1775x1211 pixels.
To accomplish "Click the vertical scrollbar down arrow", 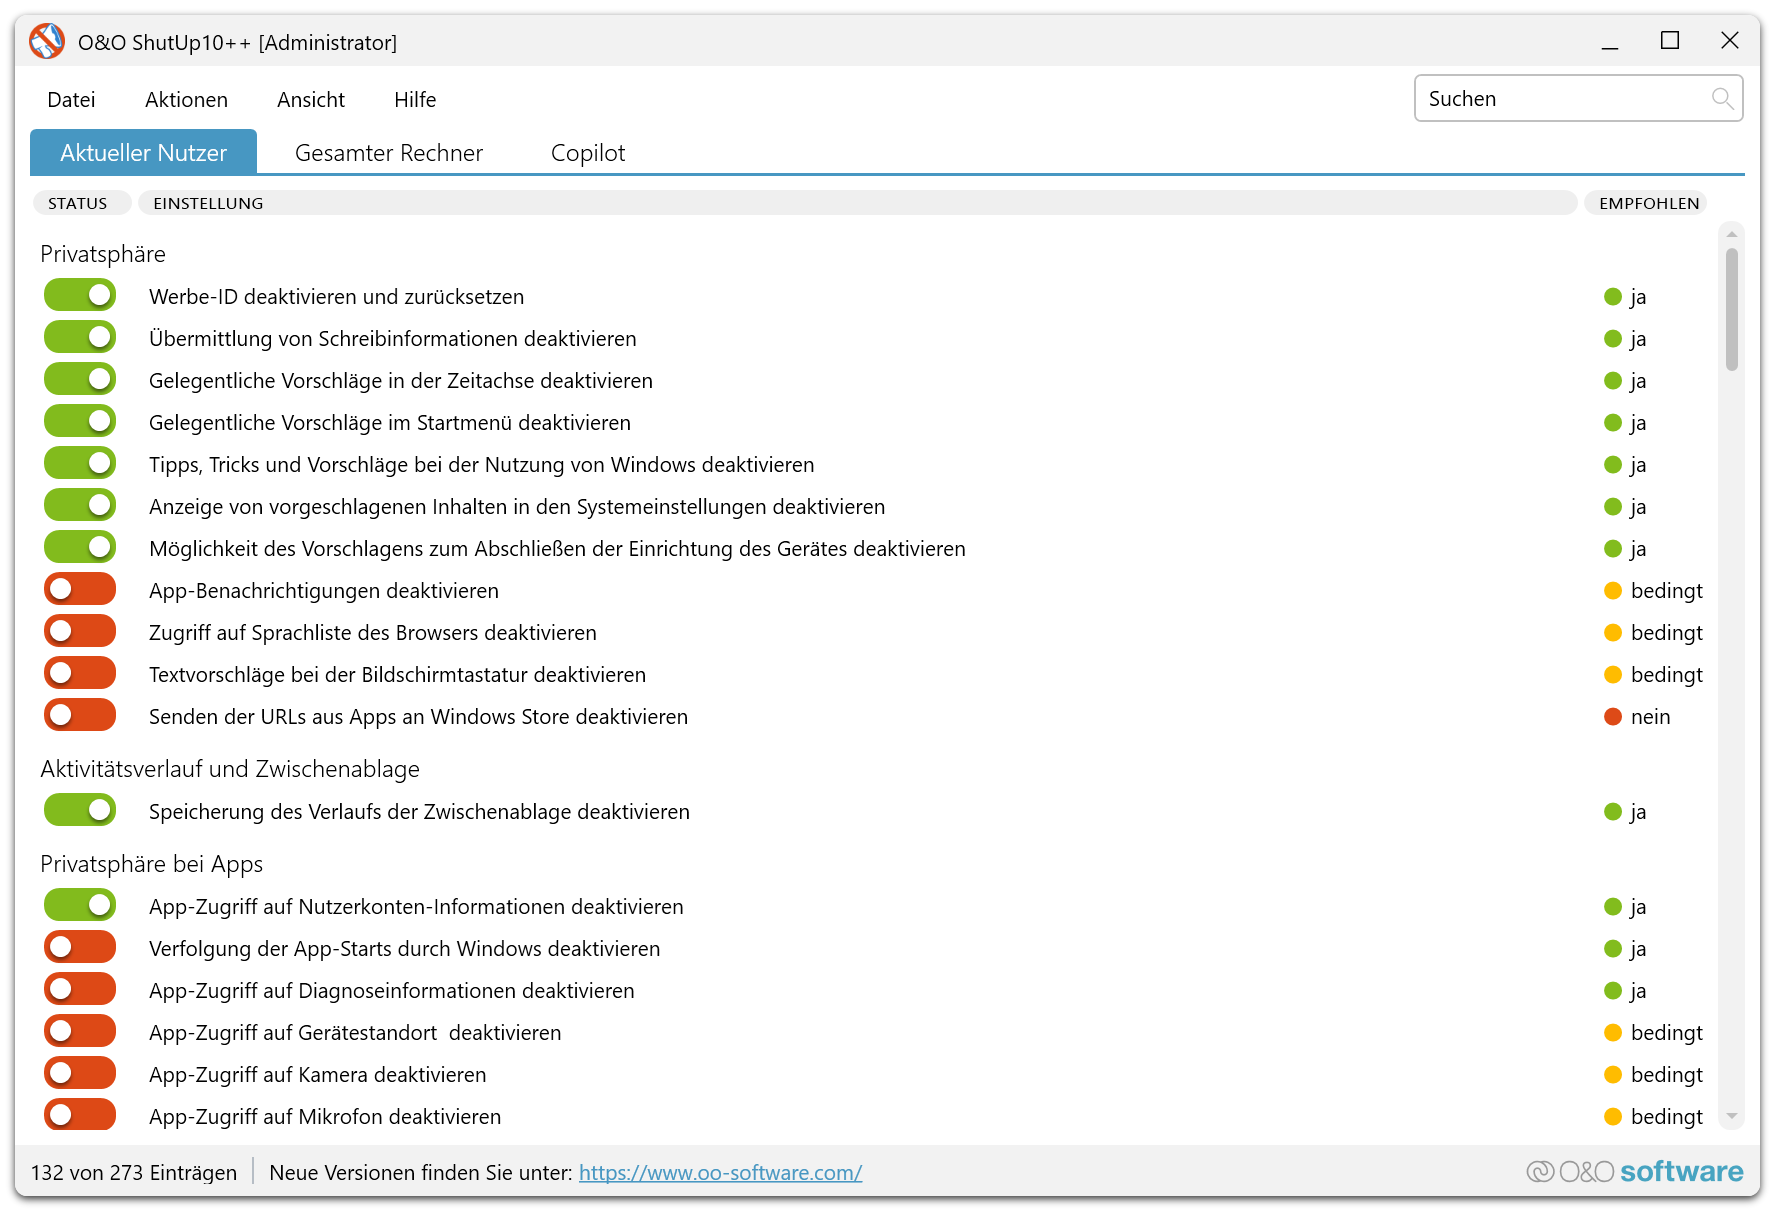I will pyautogui.click(x=1731, y=1116).
